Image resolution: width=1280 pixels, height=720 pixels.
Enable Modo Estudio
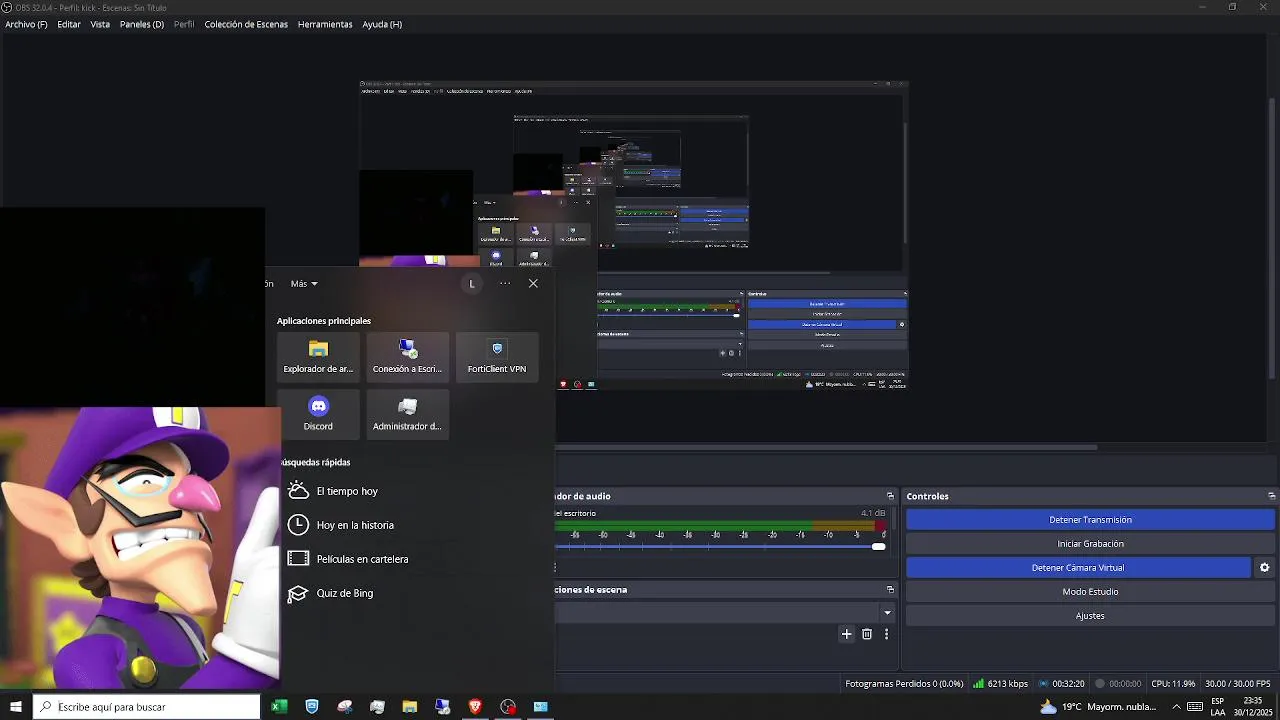(1090, 592)
